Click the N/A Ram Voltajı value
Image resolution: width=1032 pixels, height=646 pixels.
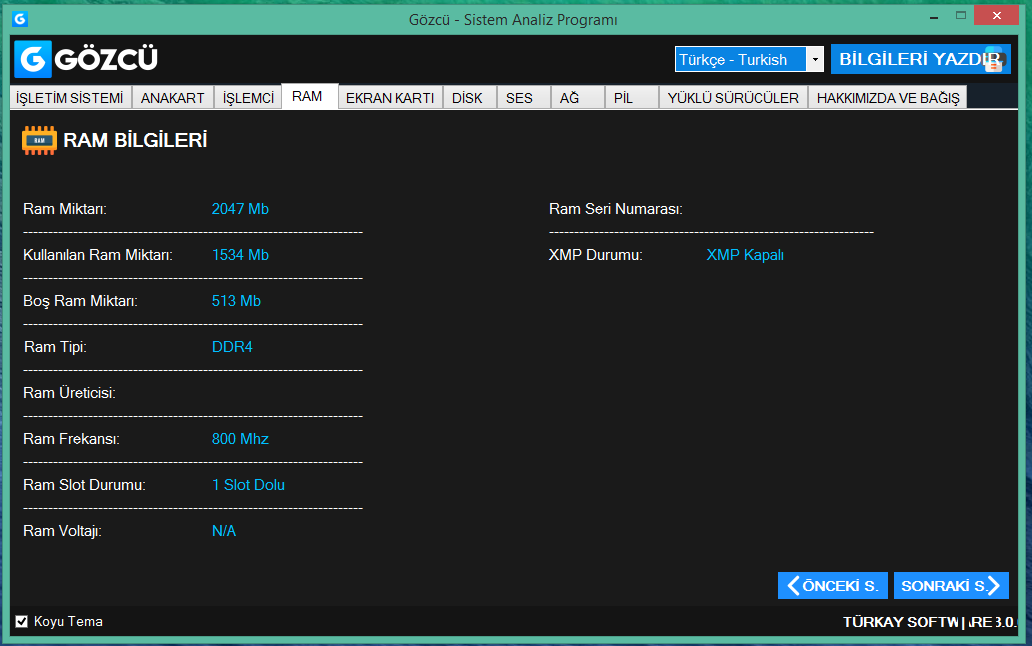coord(224,532)
